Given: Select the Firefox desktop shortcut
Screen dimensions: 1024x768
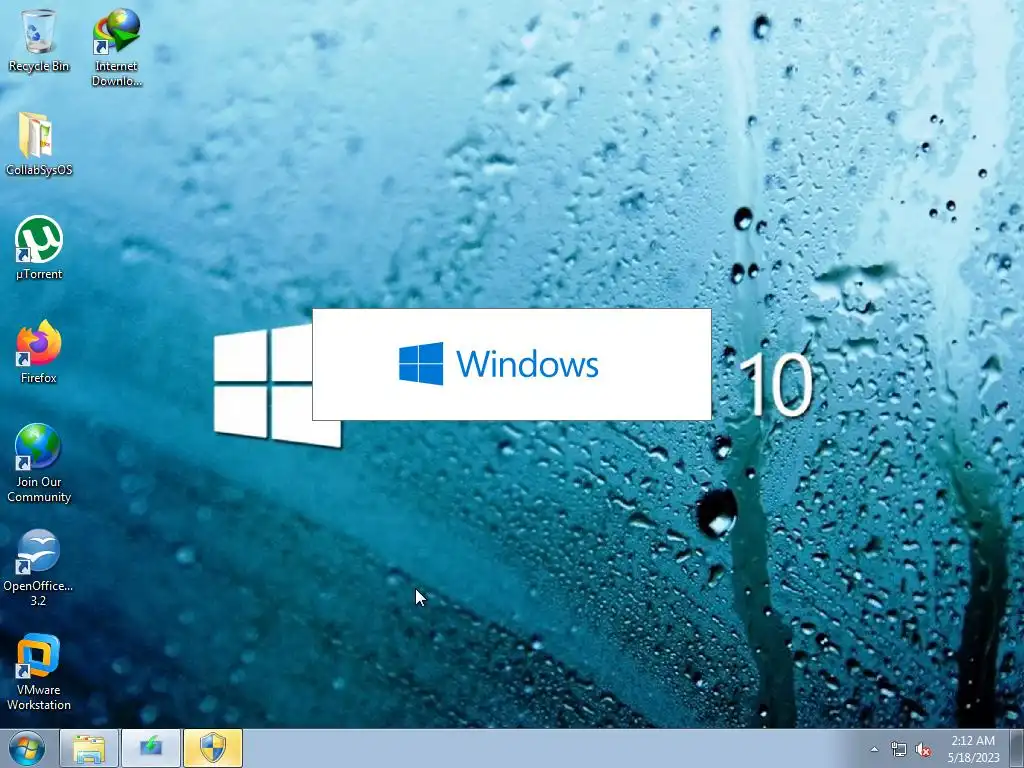Looking at the screenshot, I should (x=39, y=351).
